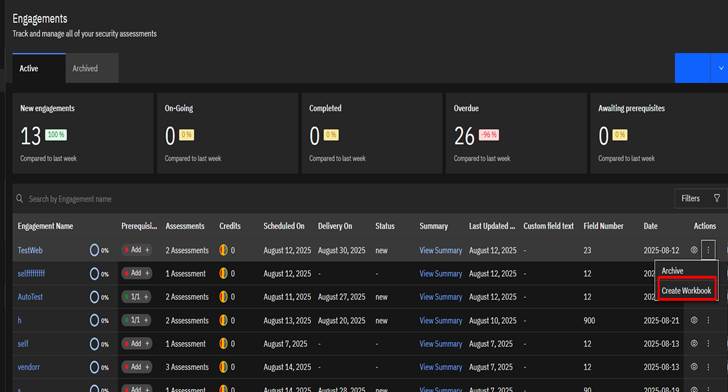This screenshot has width=728, height=392.
Task: Click the Credits column header
Action: click(x=230, y=226)
